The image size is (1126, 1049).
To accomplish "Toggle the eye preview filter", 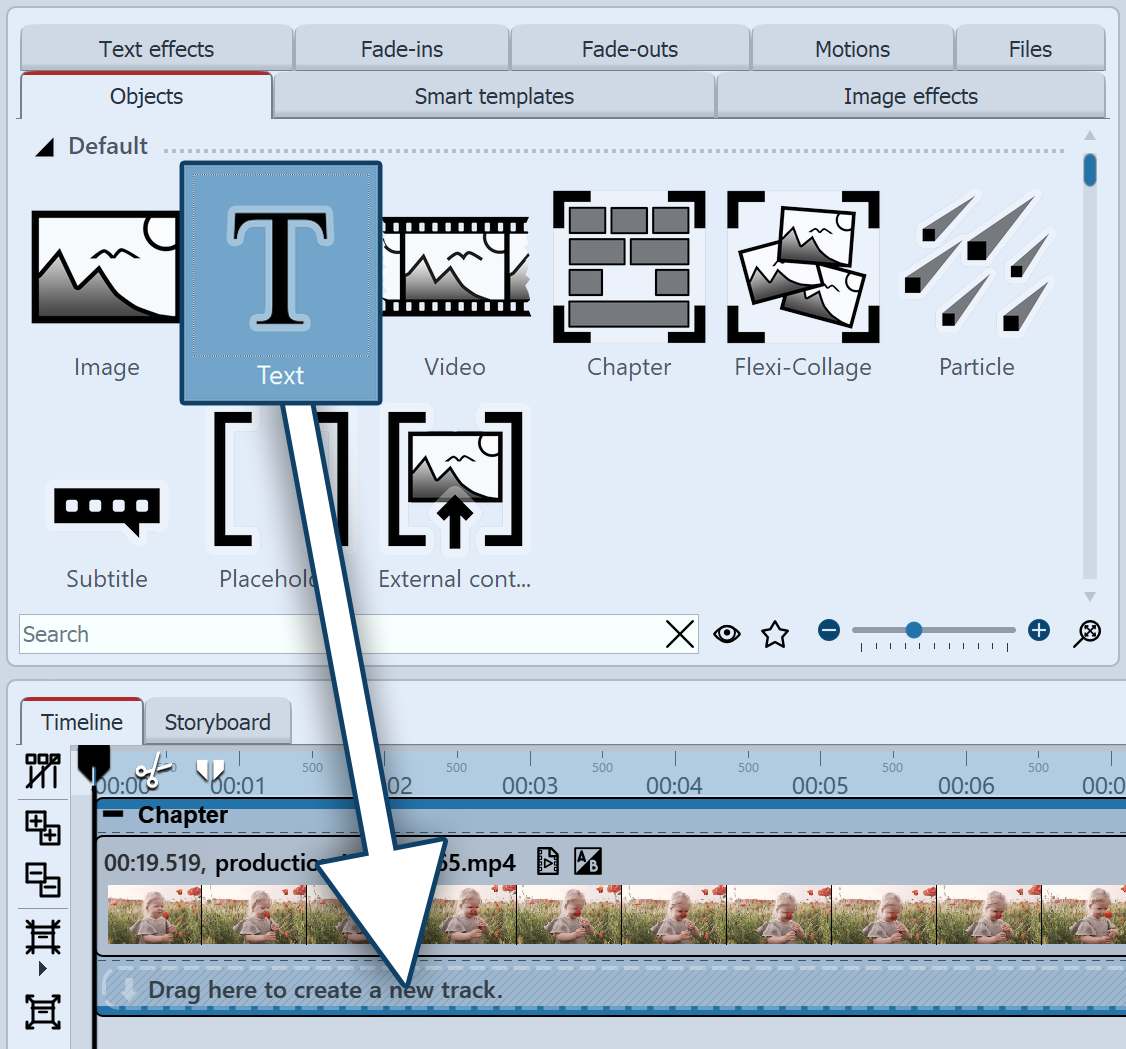I will click(x=727, y=632).
